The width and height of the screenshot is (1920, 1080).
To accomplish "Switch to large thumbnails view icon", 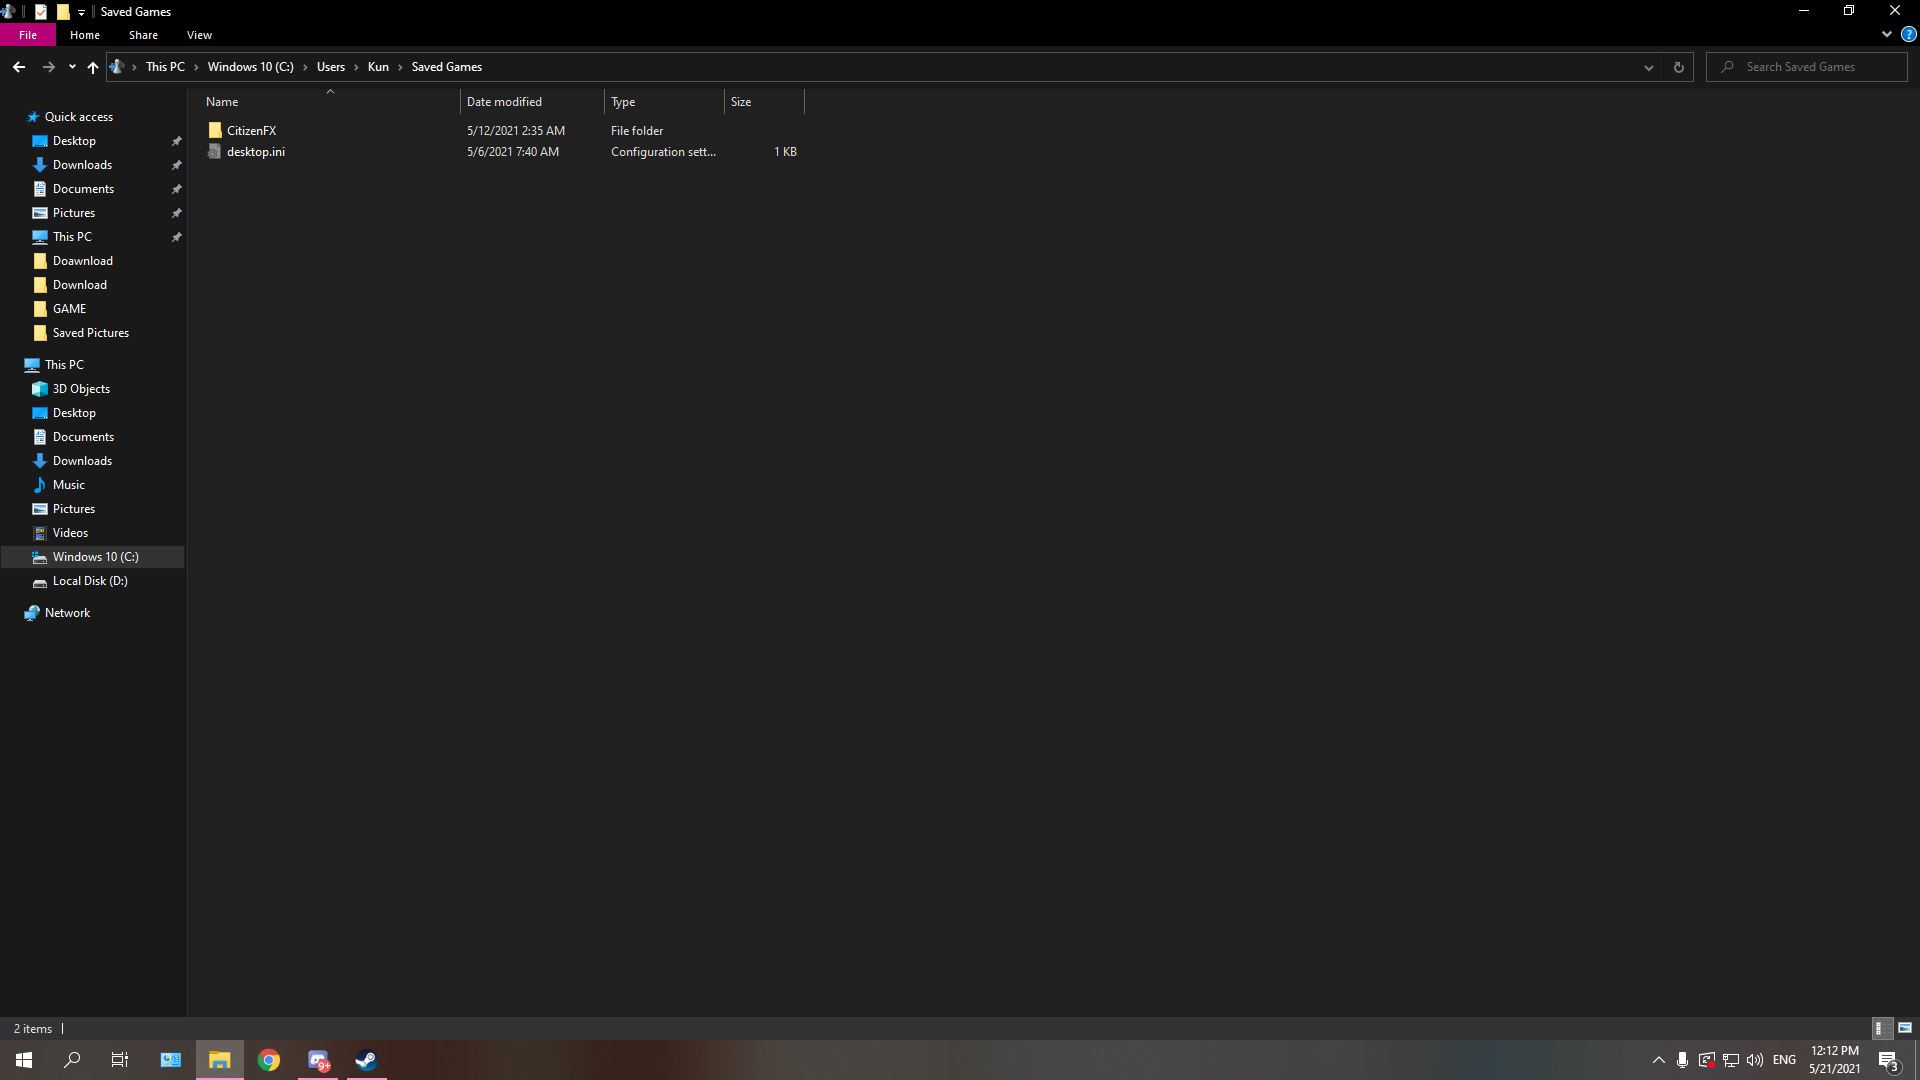I will pyautogui.click(x=1904, y=1028).
